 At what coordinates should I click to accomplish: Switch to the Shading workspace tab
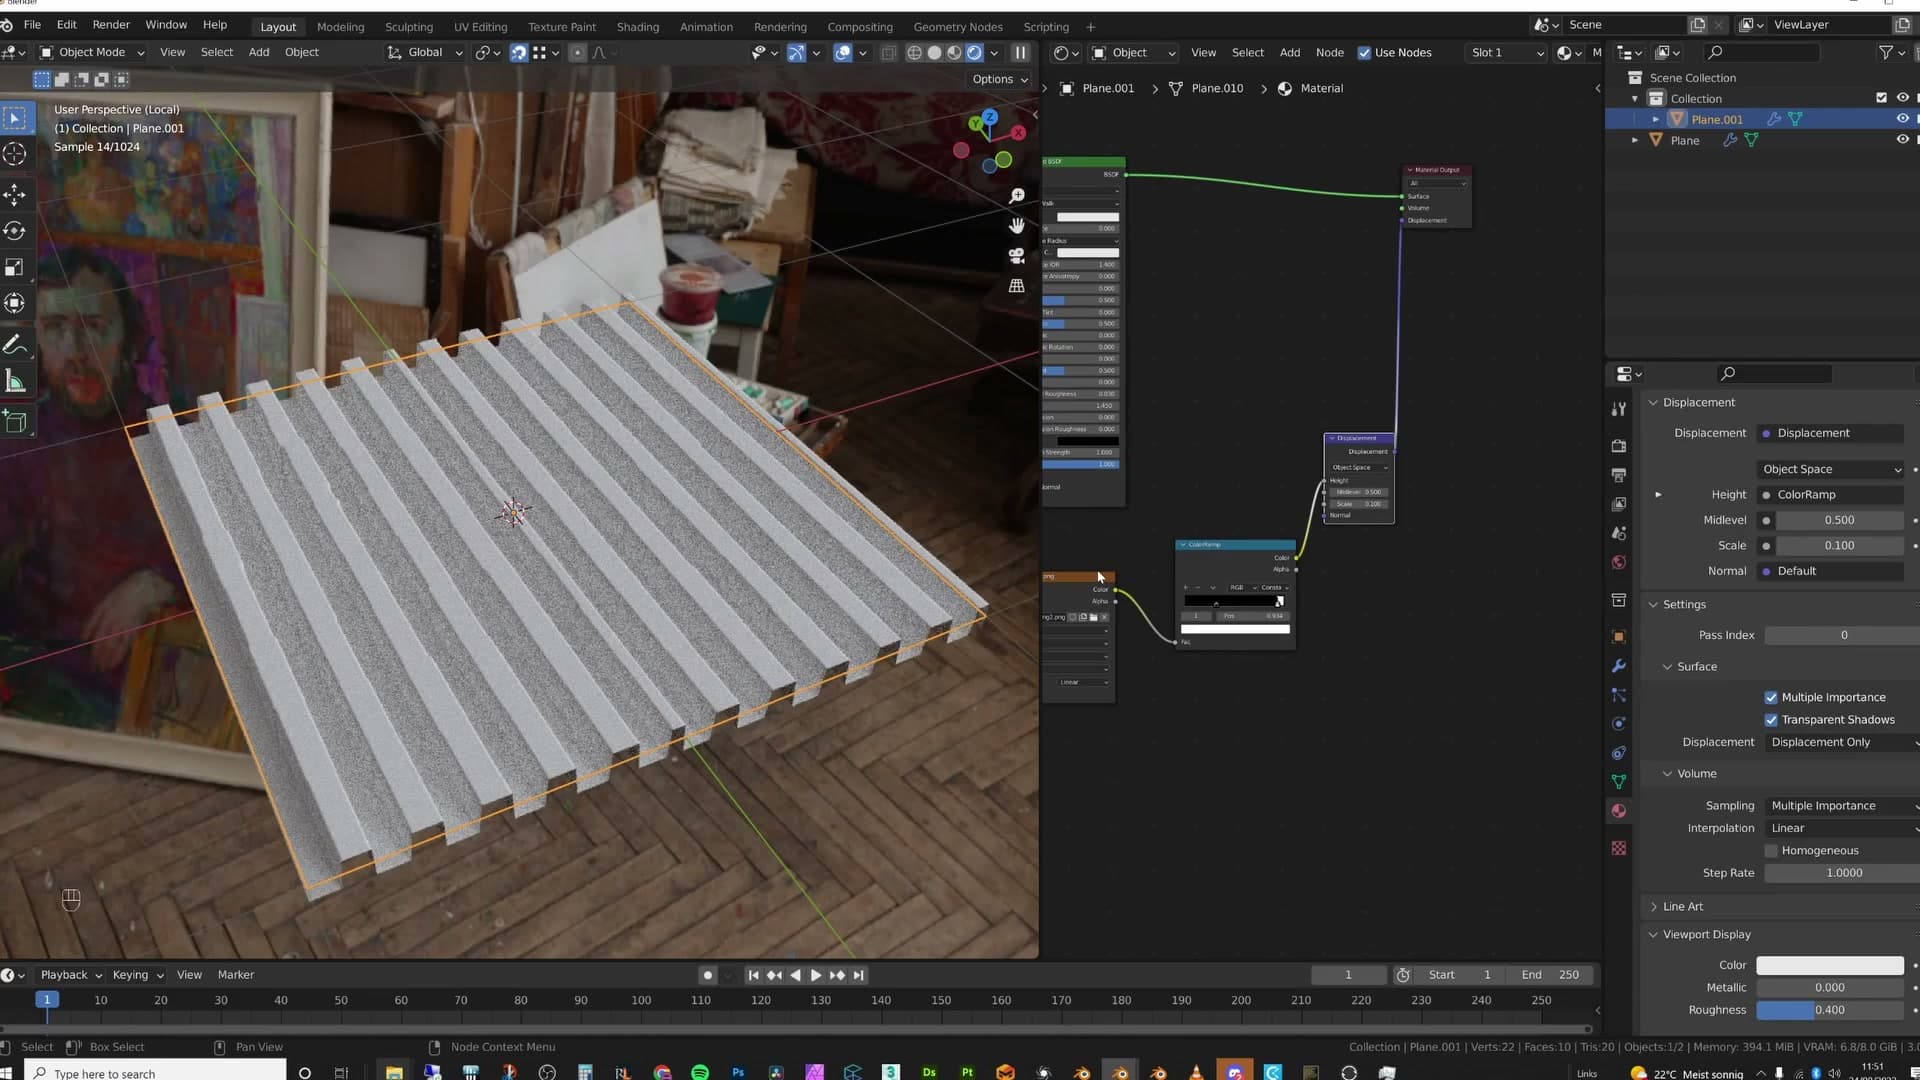click(637, 27)
